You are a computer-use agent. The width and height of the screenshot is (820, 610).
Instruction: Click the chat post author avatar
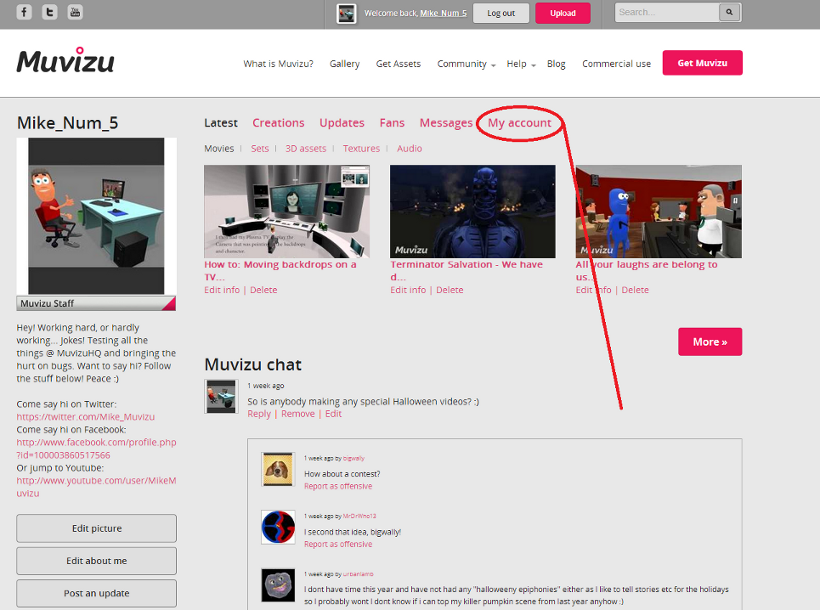pyautogui.click(x=221, y=397)
